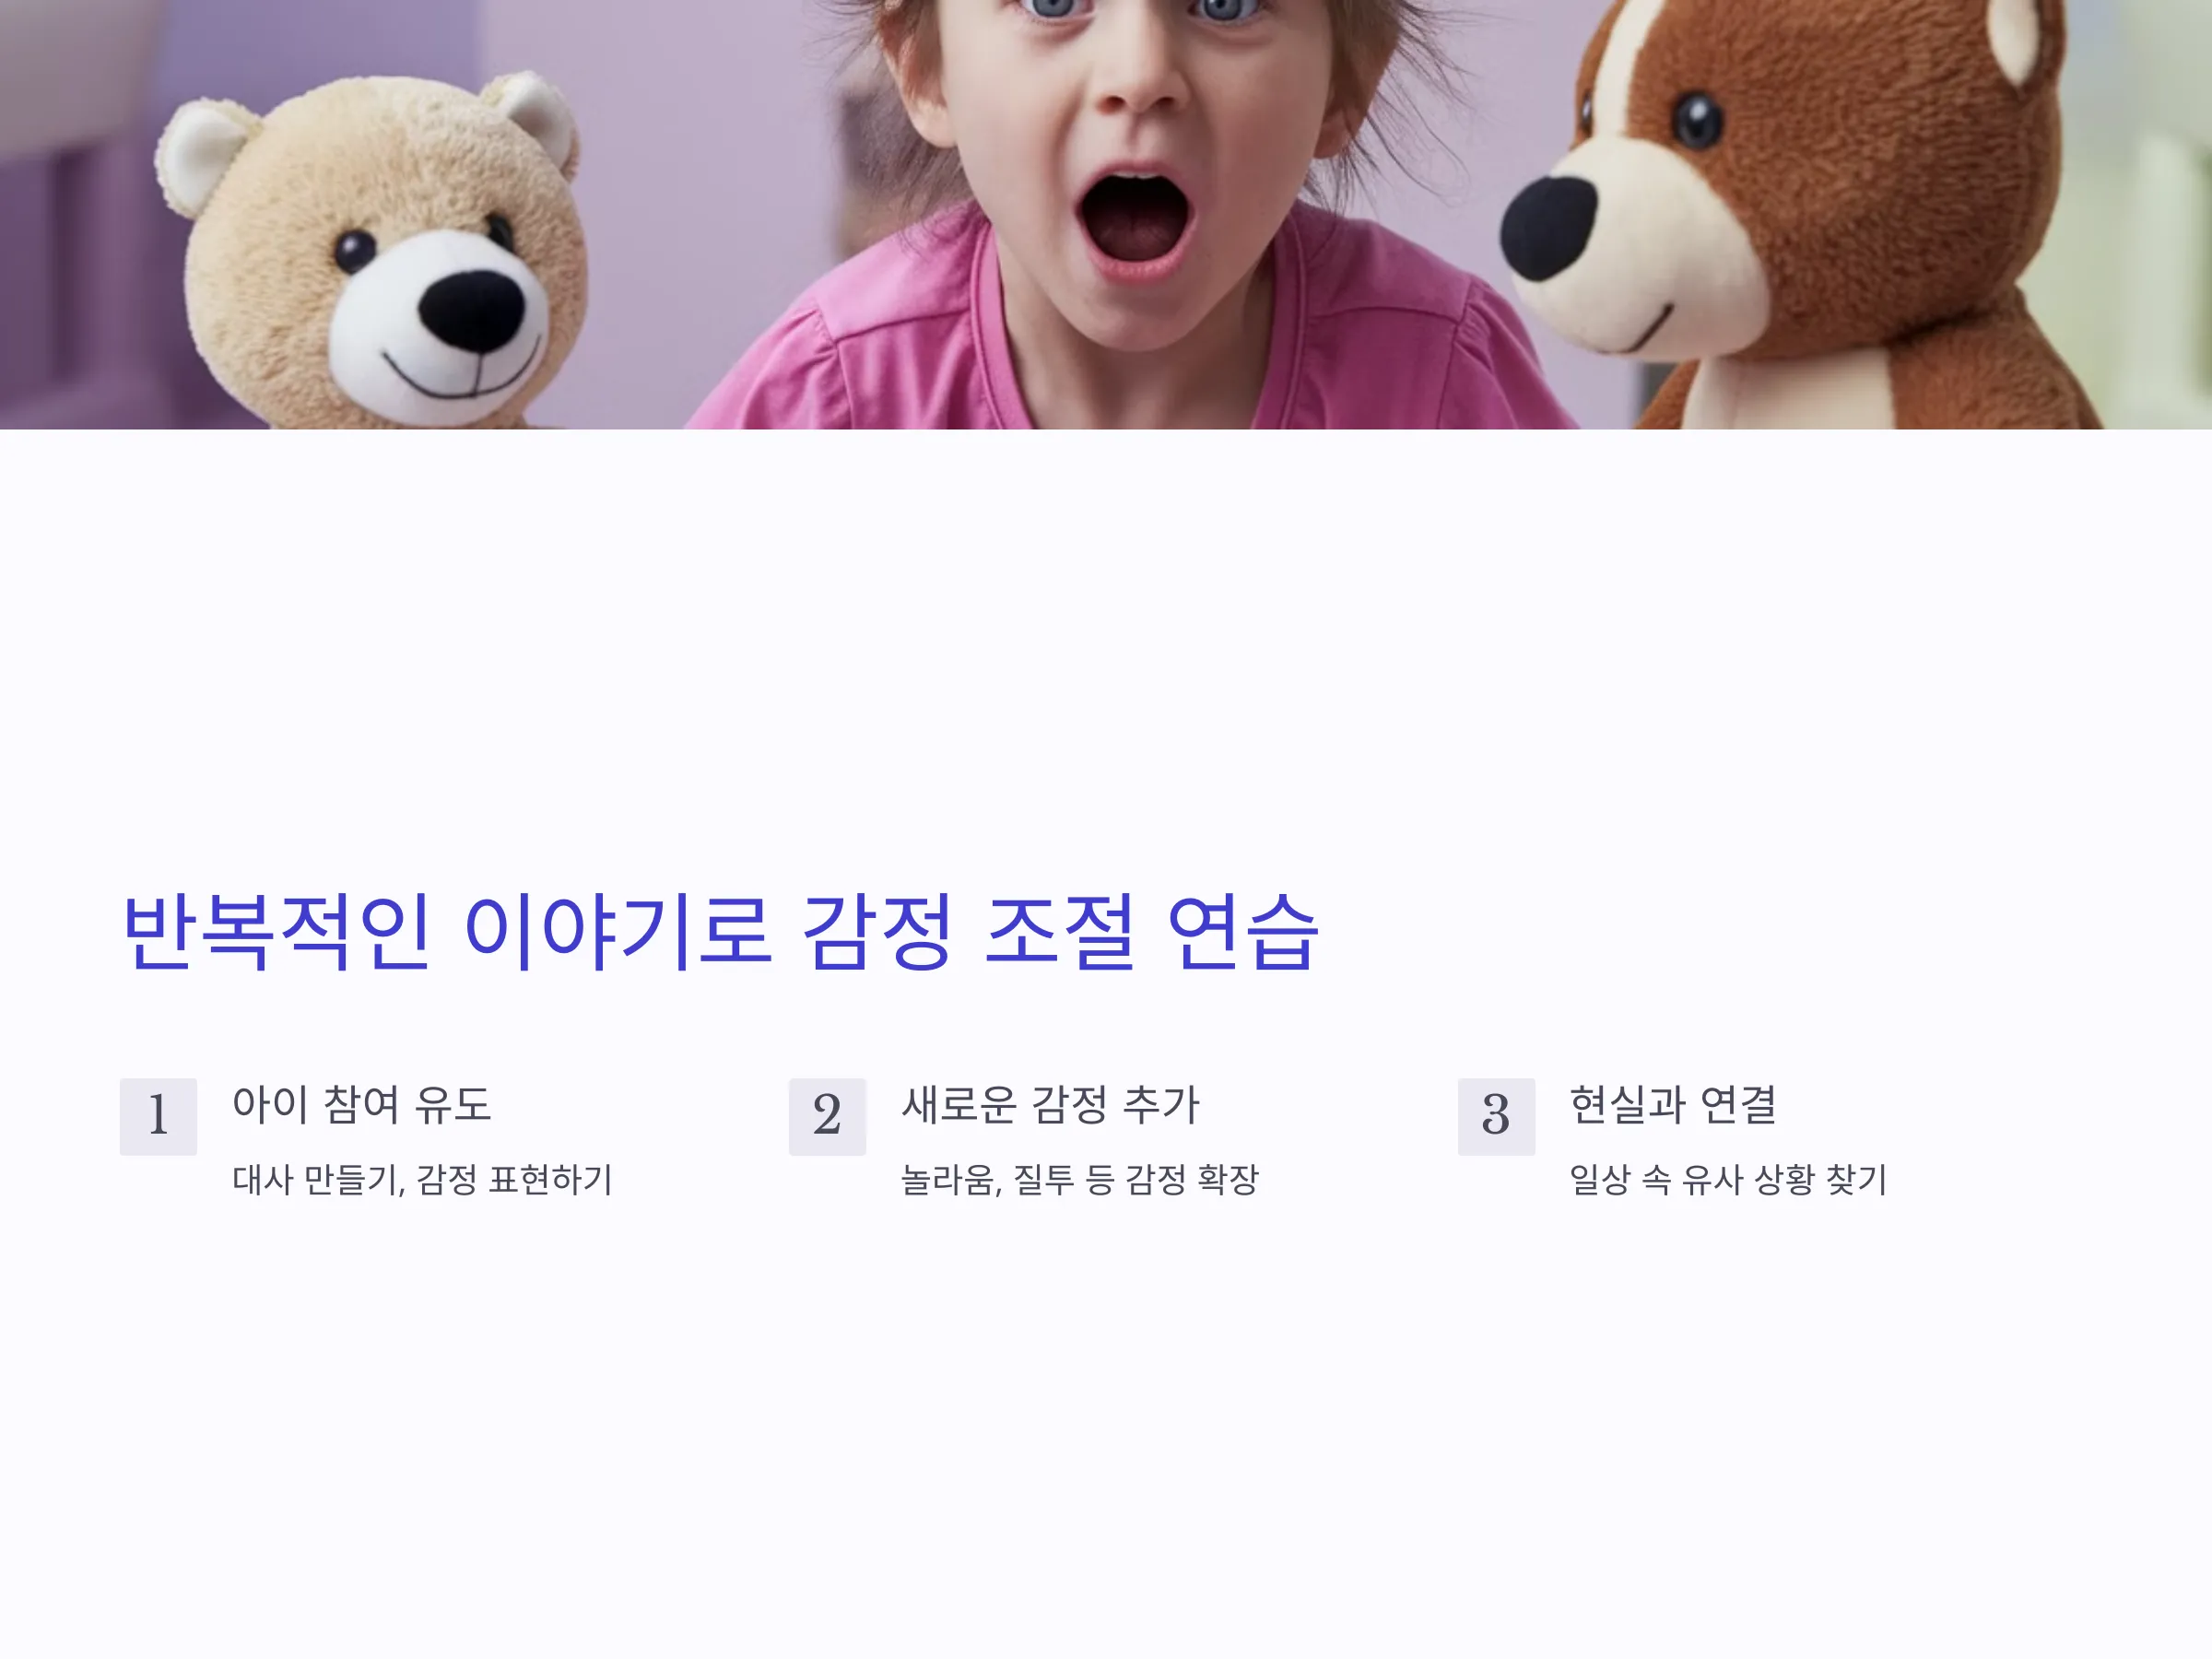
Task: Click the word 감정 in the heading
Action: 878,931
